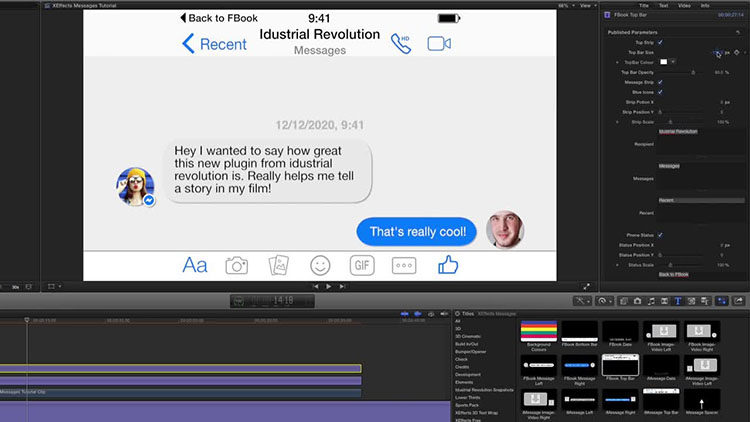The image size is (750, 422).
Task: Click the Top Bar Opacity slider handle
Action: click(x=693, y=73)
